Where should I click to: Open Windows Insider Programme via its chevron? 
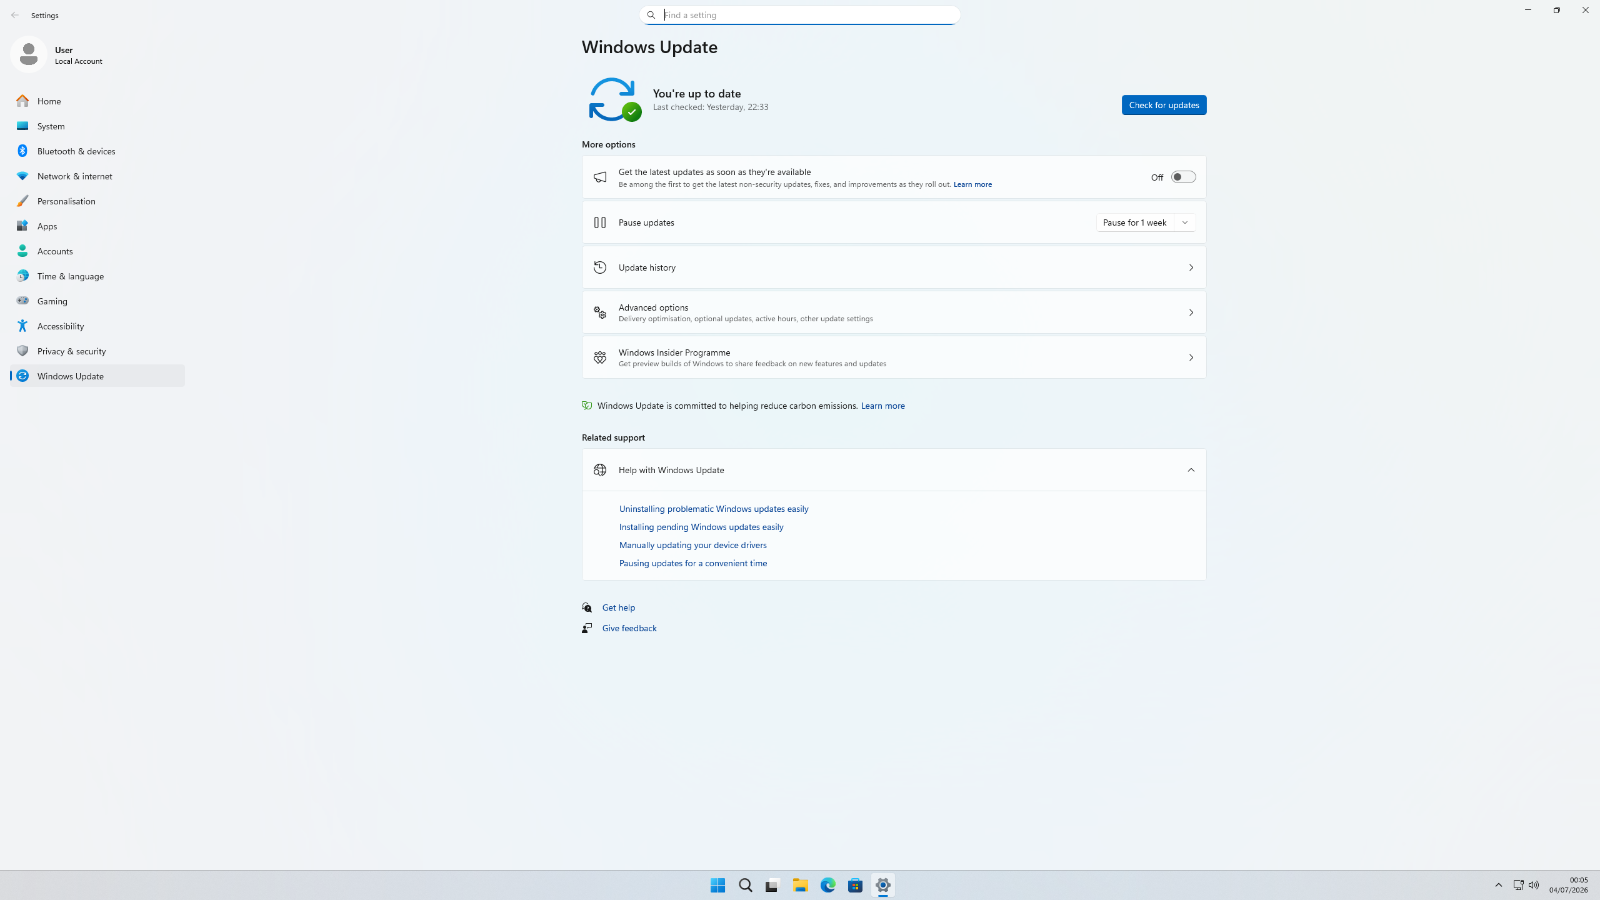(1191, 358)
